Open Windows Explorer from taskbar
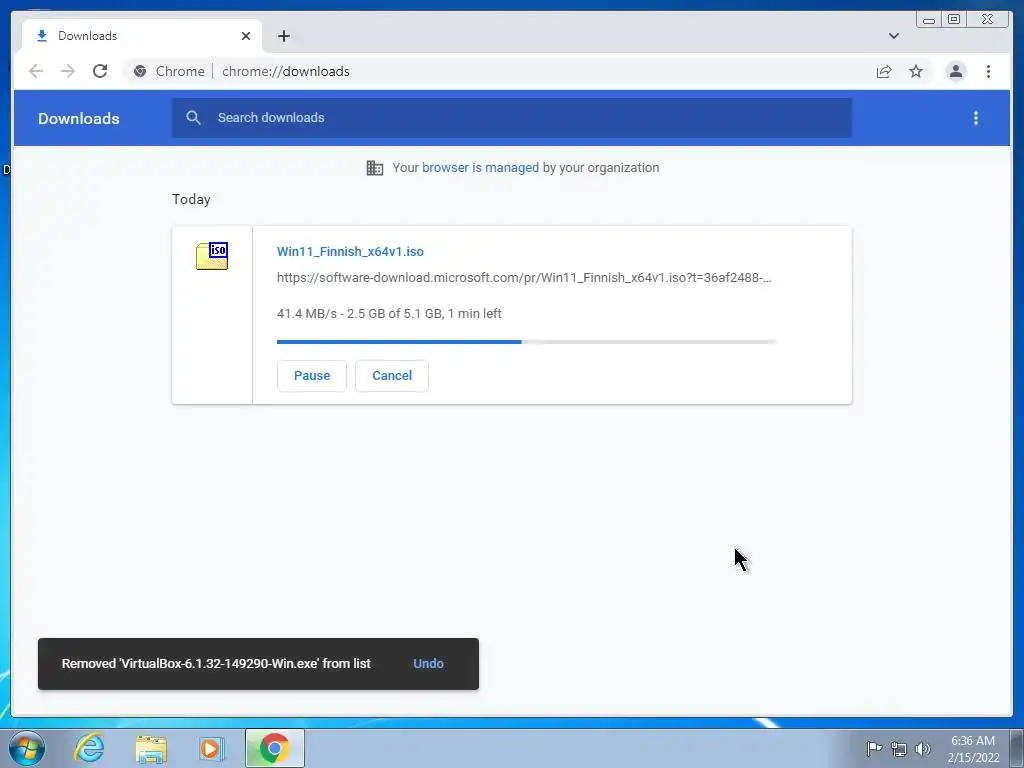Screen dimensions: 1024x768 point(151,749)
